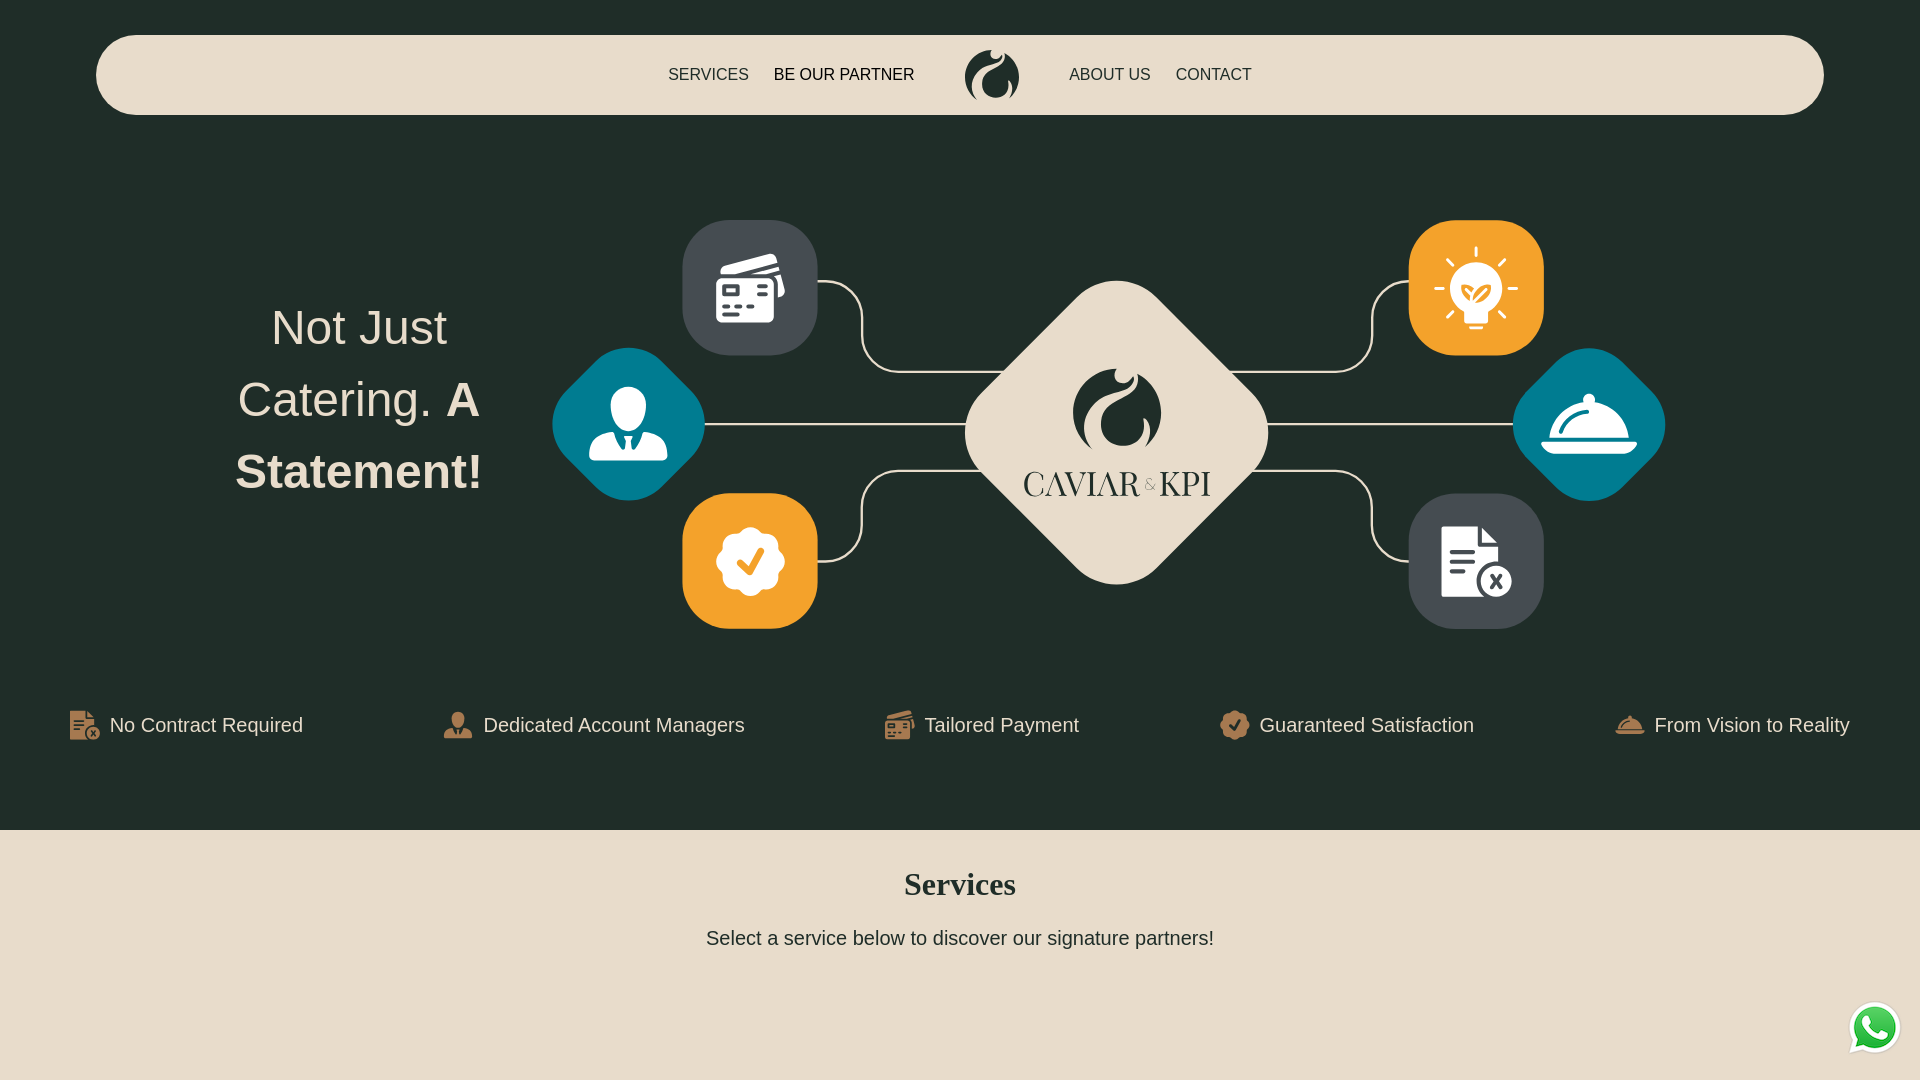Click the cloche icon beside From Vision to Reality
The height and width of the screenshot is (1080, 1920).
[x=1630, y=725]
